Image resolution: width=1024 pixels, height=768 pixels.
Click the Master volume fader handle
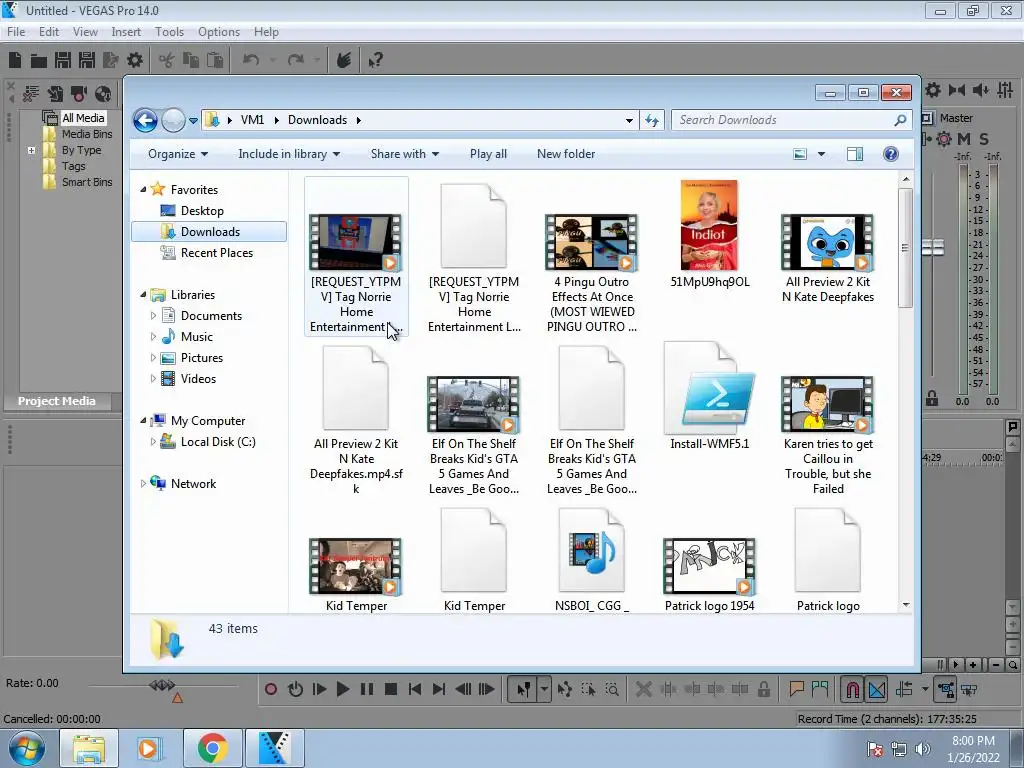(933, 247)
